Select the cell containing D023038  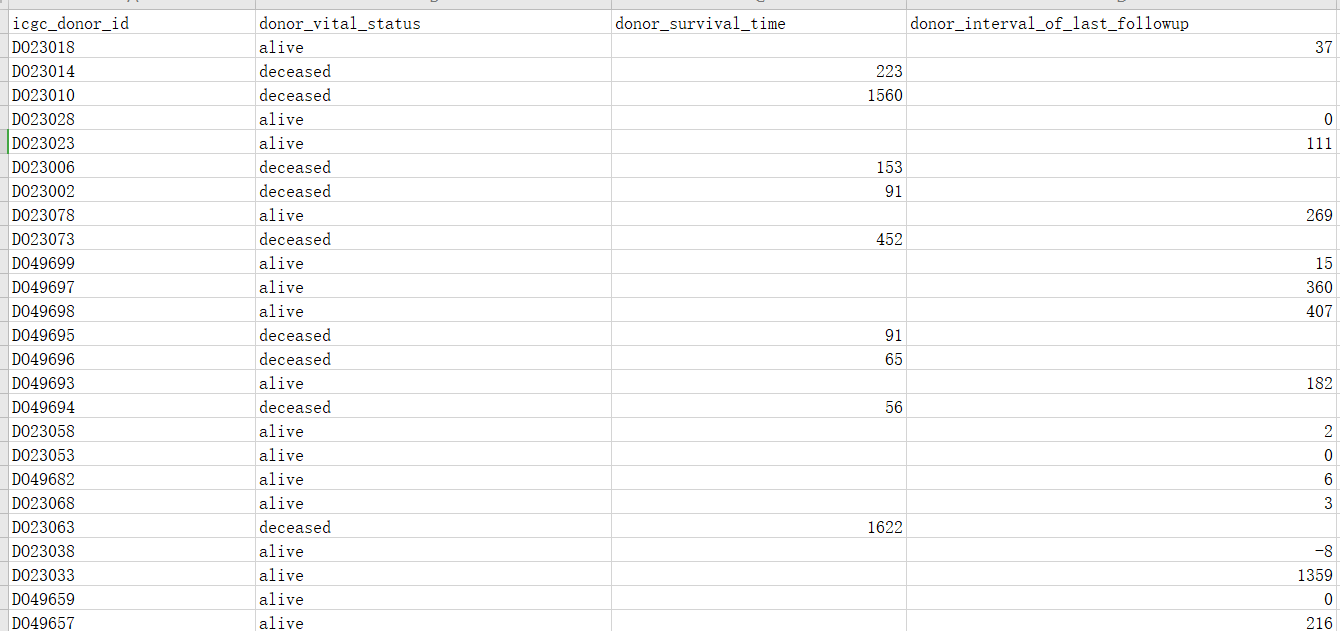click(x=131, y=551)
